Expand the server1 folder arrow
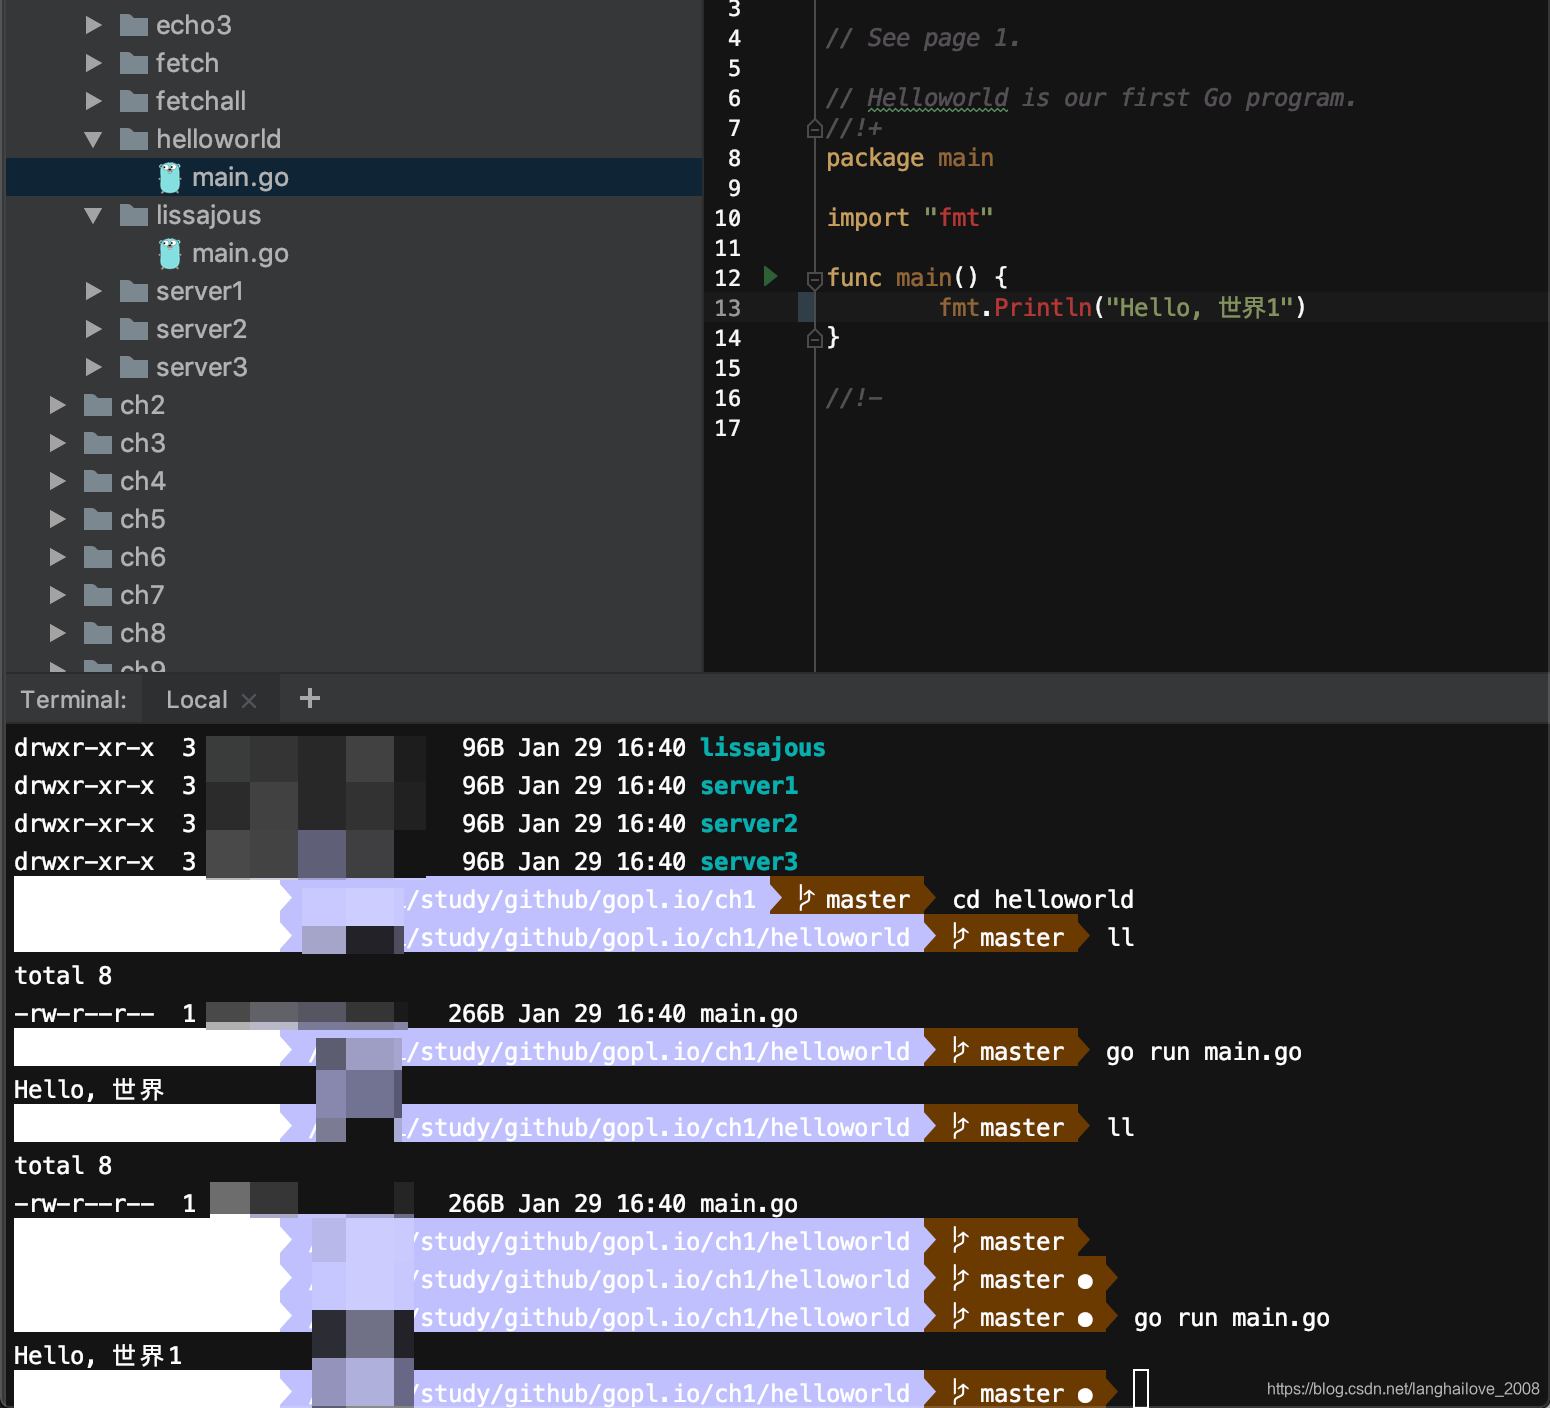Image resolution: width=1550 pixels, height=1408 pixels. pyautogui.click(x=94, y=291)
